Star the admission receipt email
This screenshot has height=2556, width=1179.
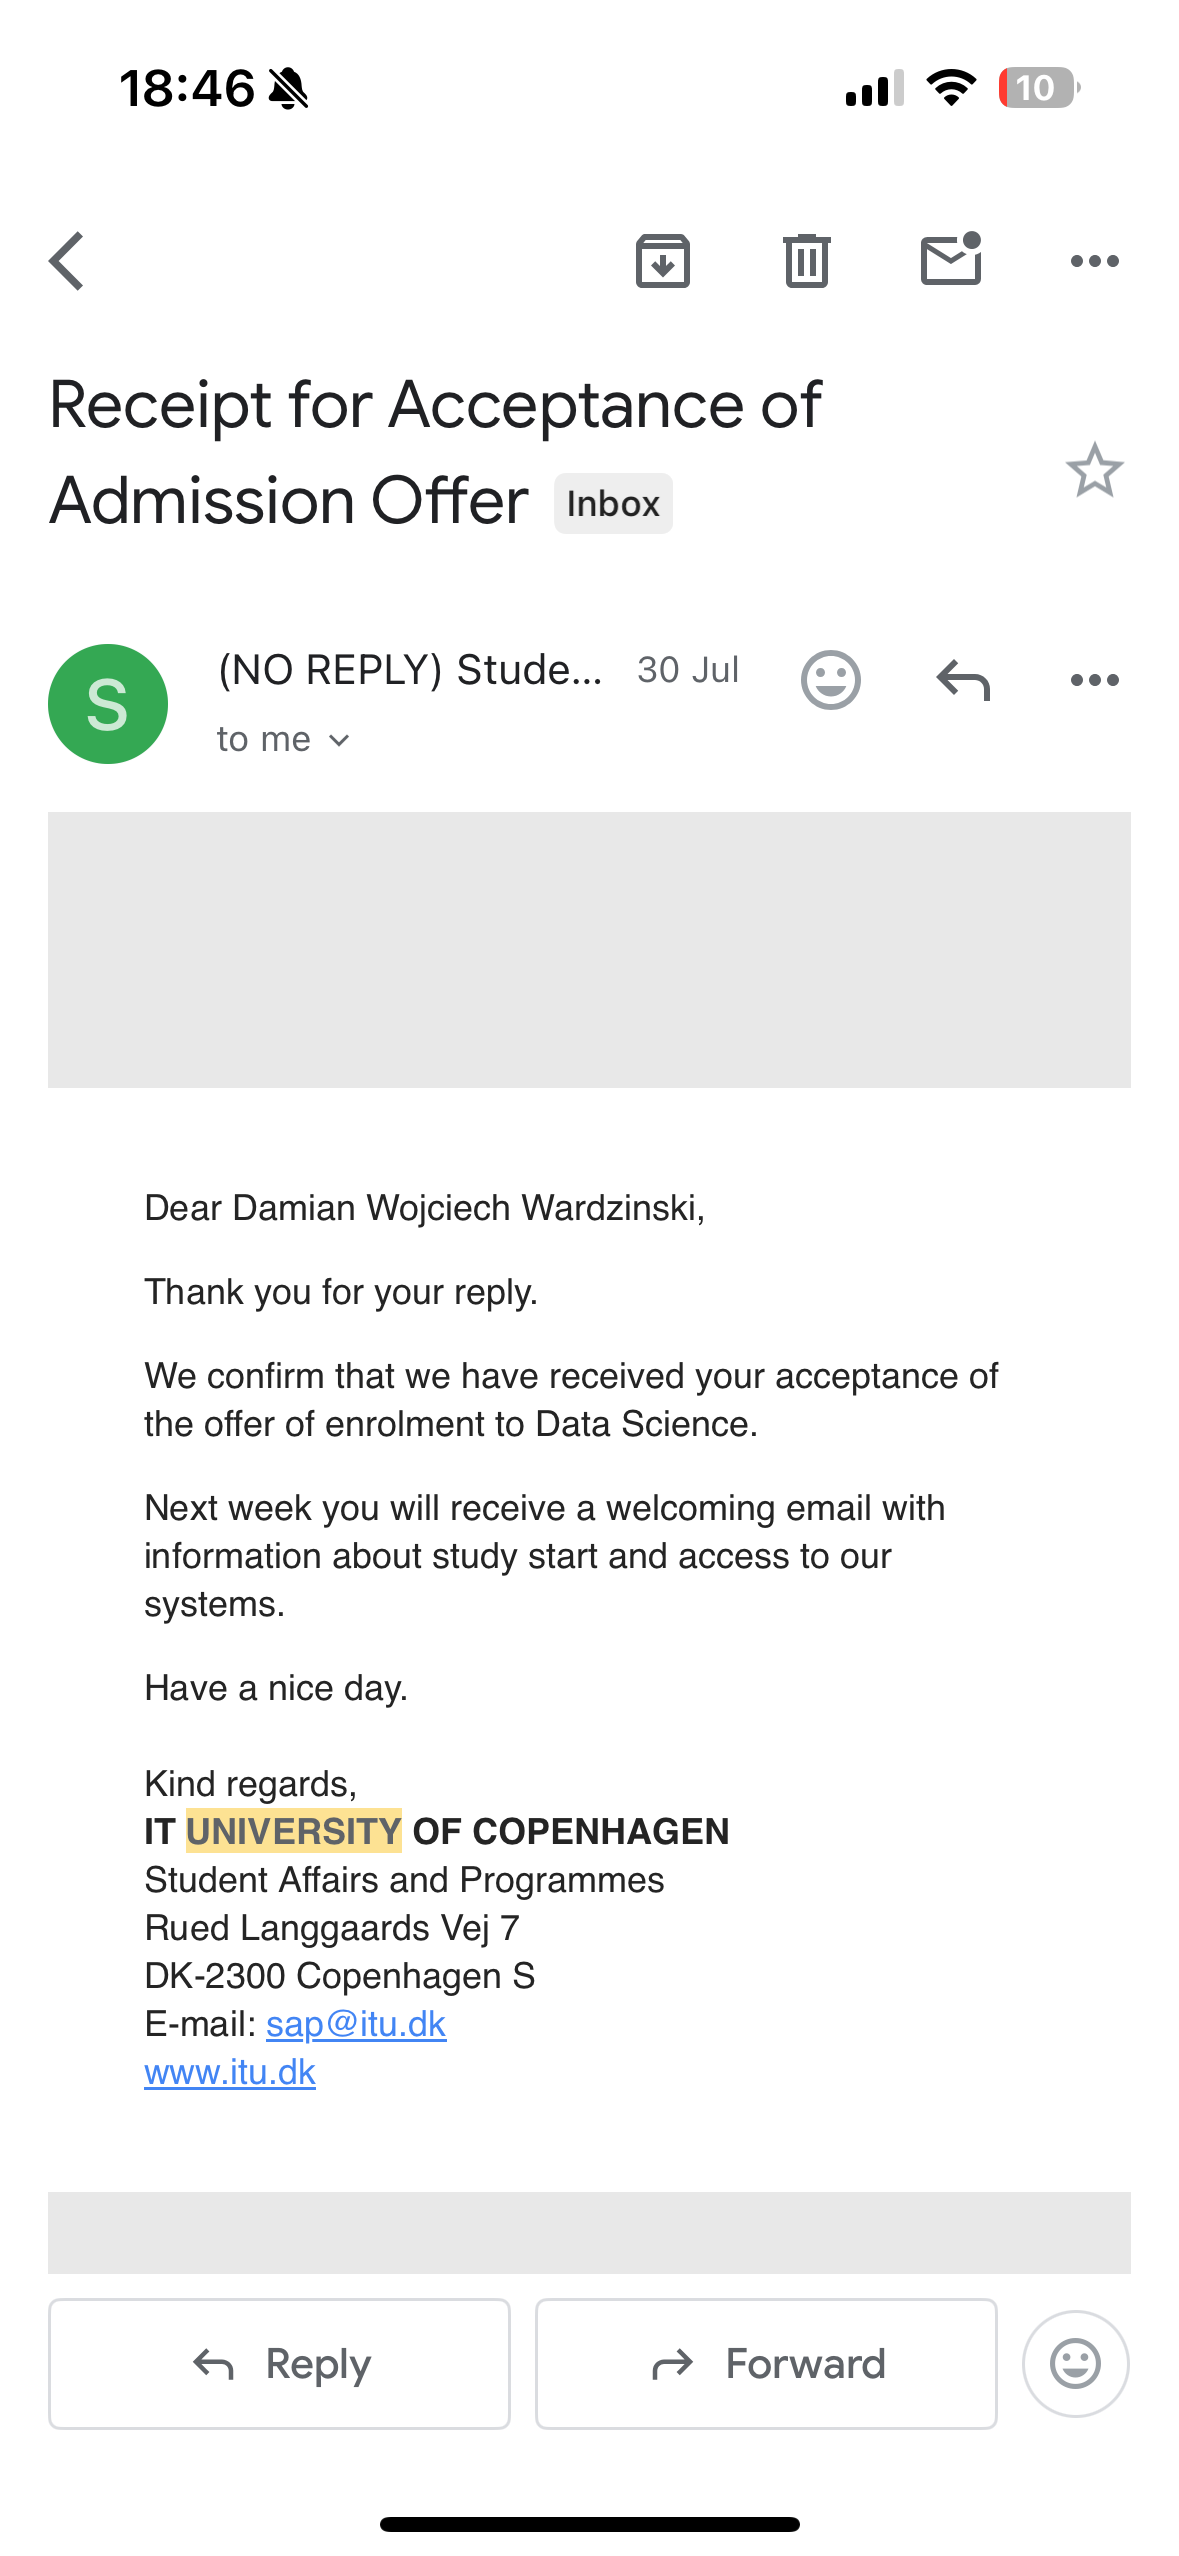pyautogui.click(x=1094, y=471)
